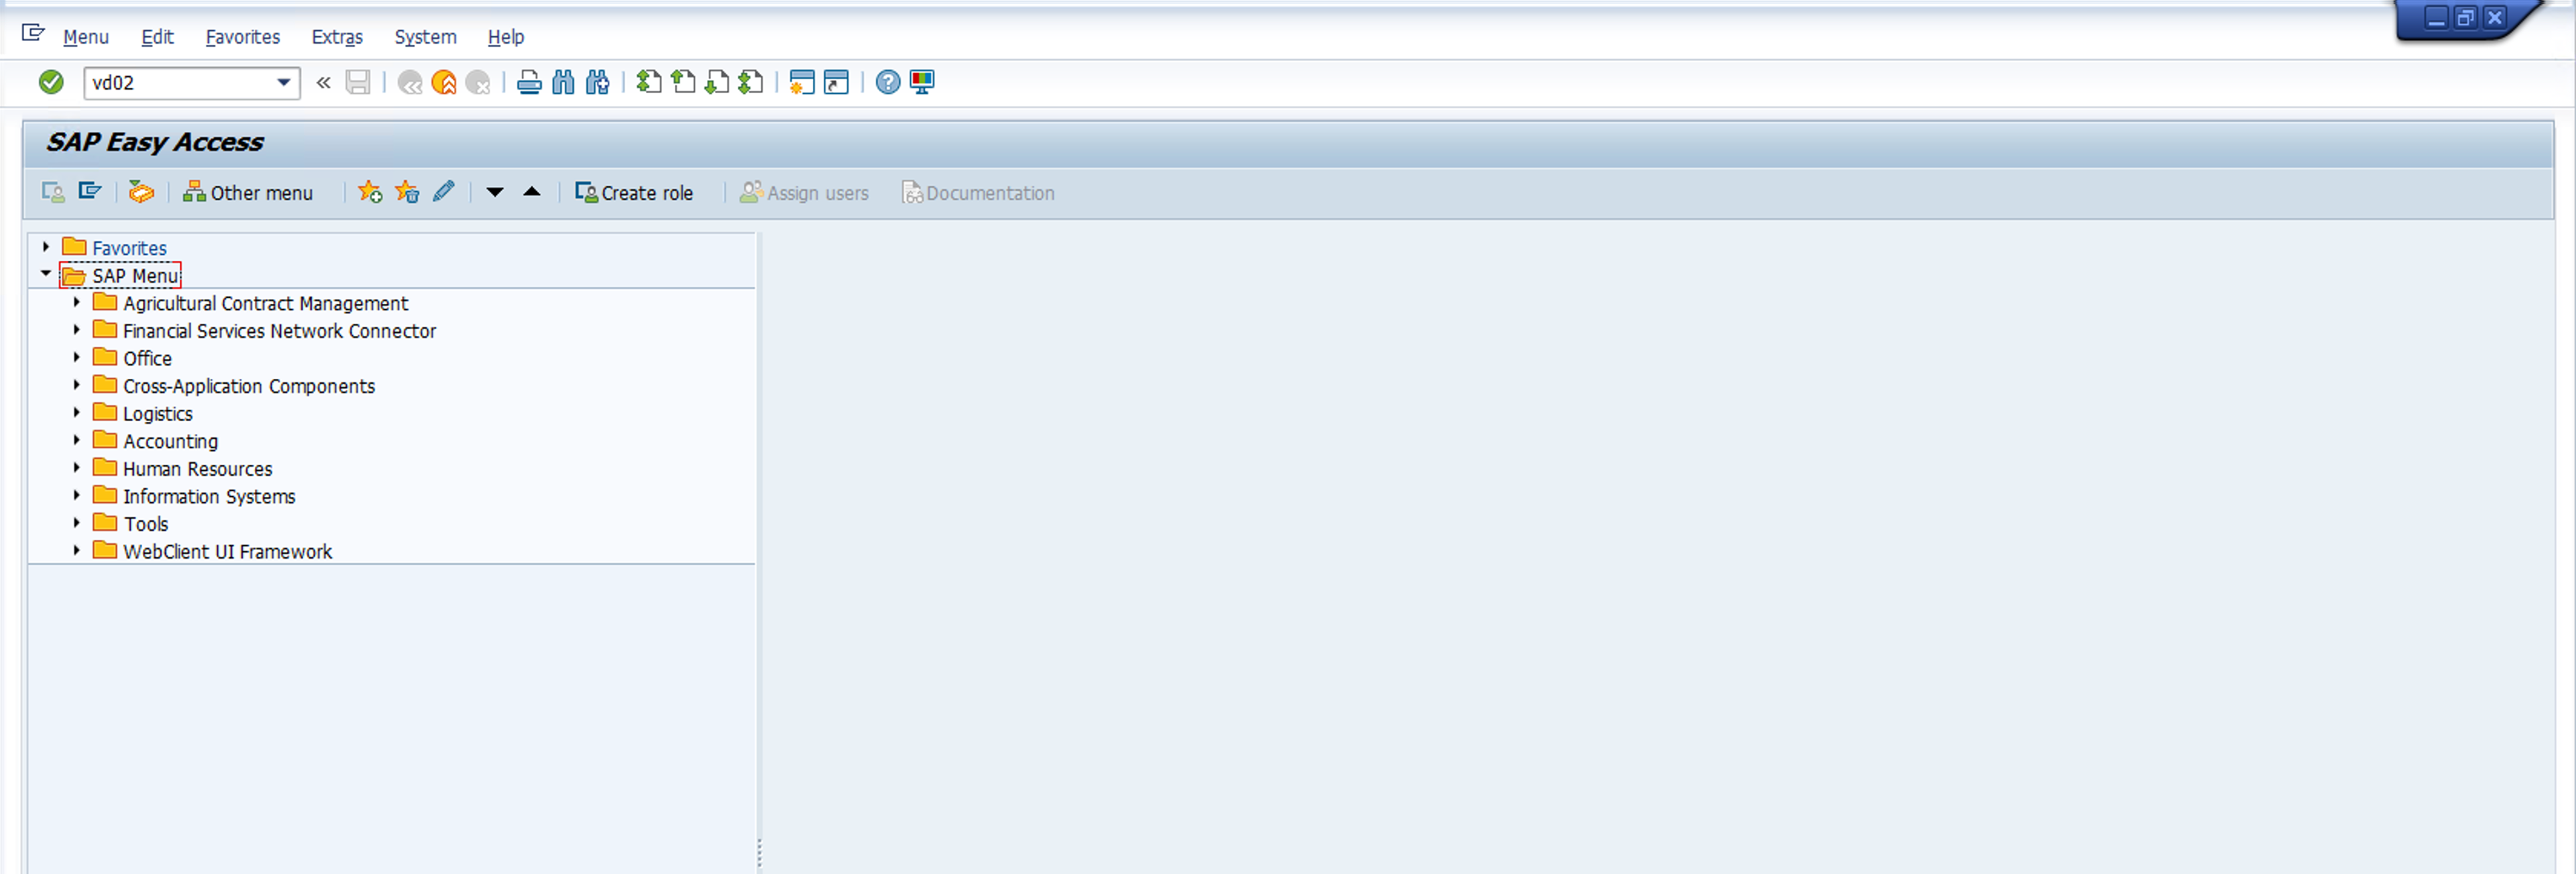Select the SAP Menu tree label
Screen dimensions: 2576x874
[135, 276]
